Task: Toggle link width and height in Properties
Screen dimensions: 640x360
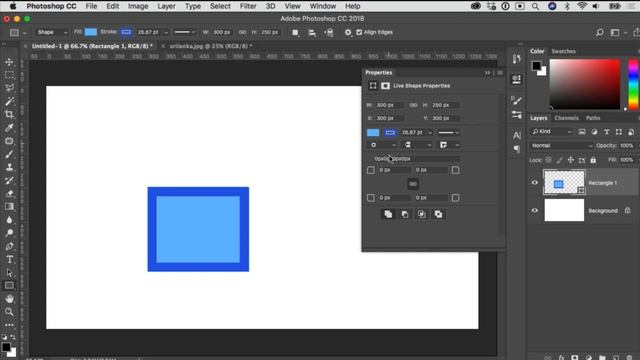Action: click(x=413, y=105)
